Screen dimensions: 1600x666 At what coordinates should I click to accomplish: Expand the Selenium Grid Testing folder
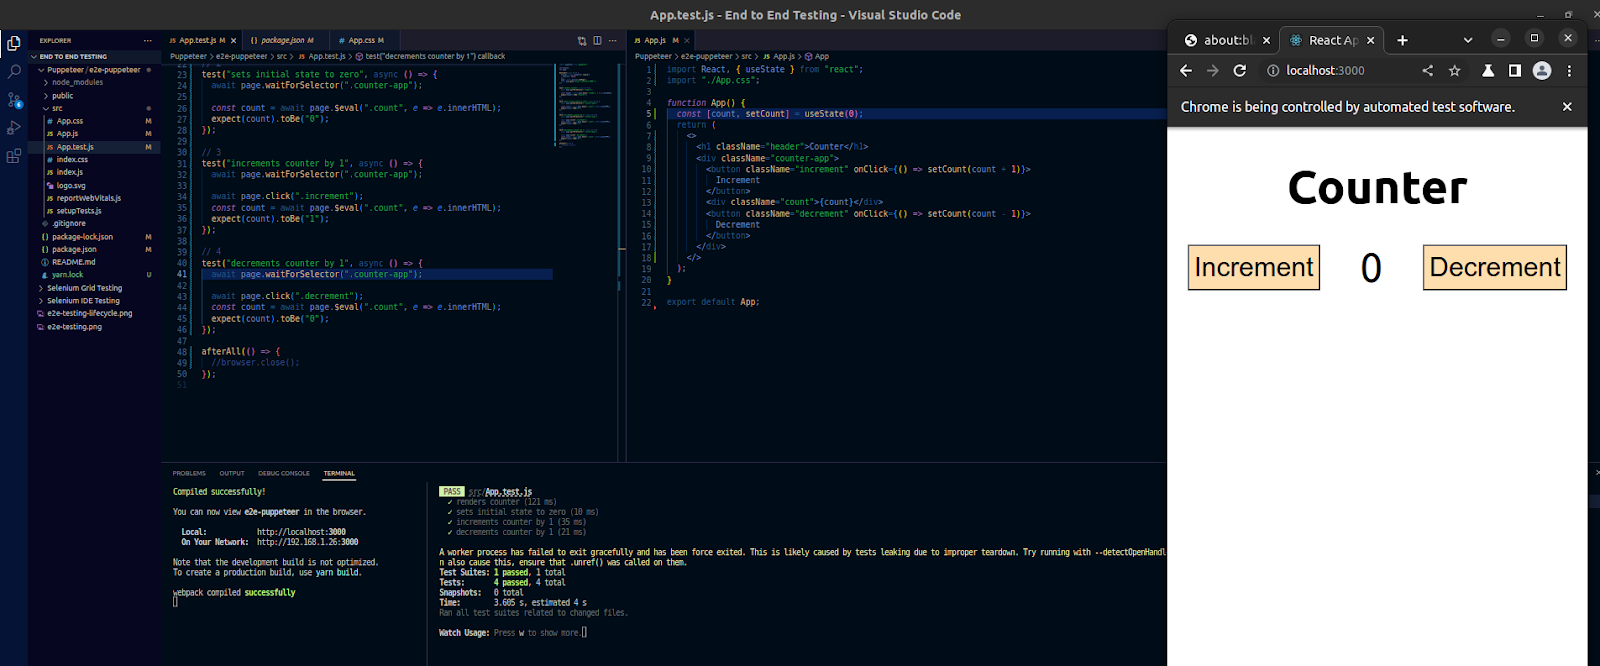click(x=84, y=288)
